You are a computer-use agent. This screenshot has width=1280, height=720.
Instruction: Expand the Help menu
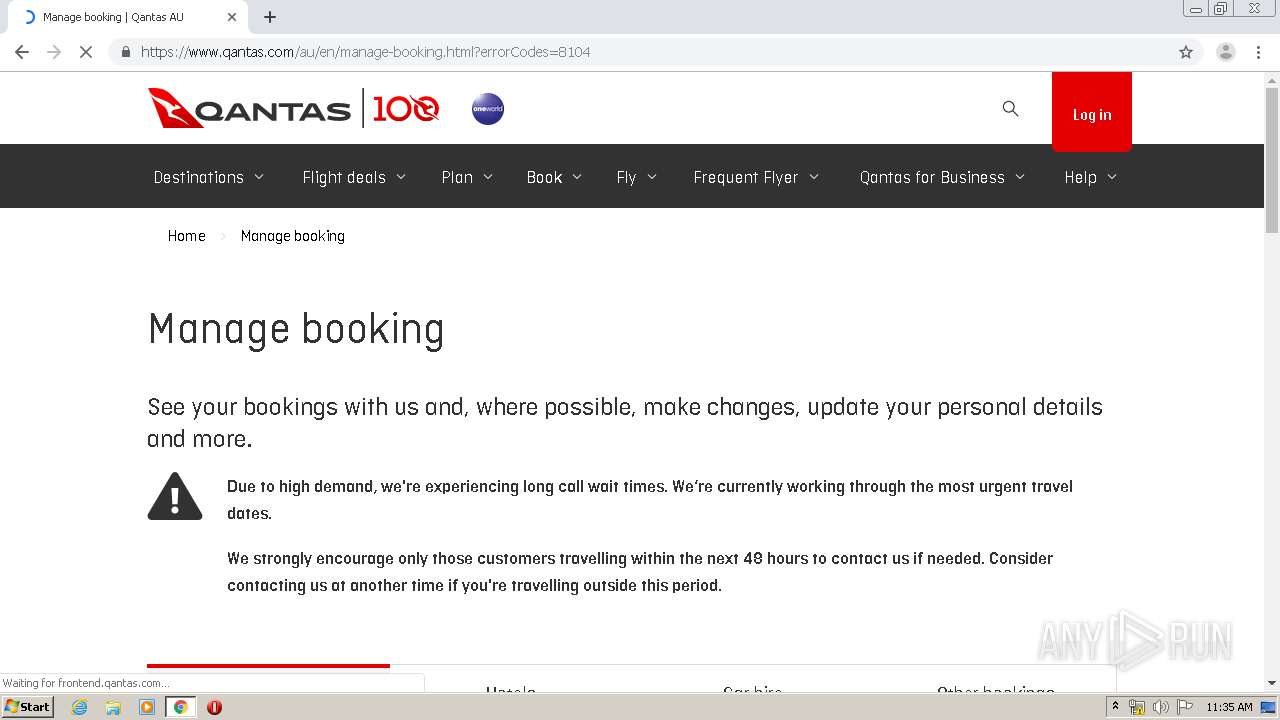(1091, 177)
